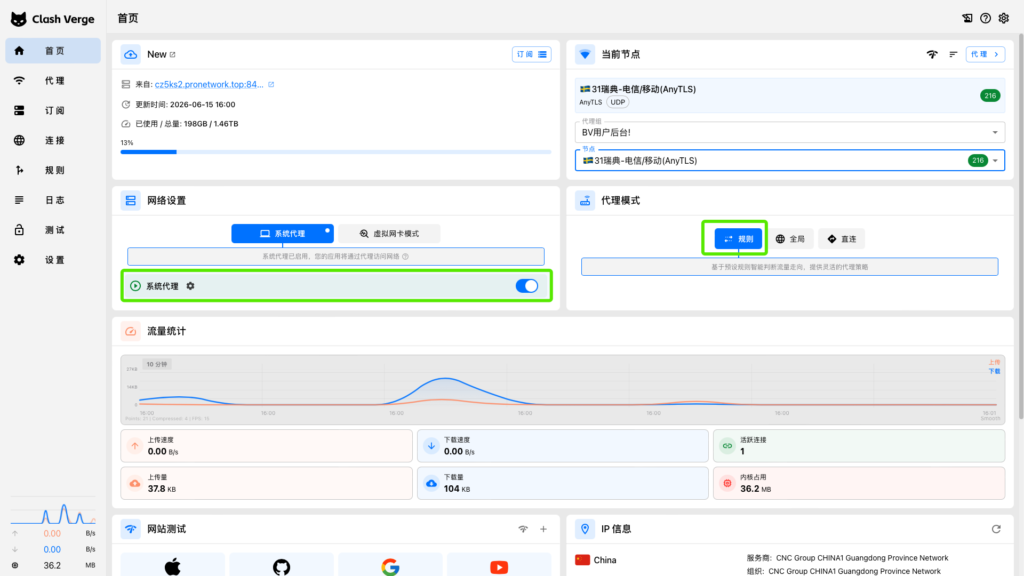Viewport: 1024px width, 576px height.
Task: Click the 上传量 upload cloud icon
Action: [x=135, y=483]
